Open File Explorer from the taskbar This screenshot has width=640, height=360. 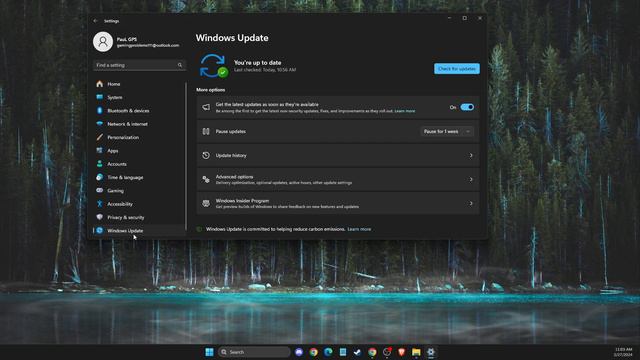coord(416,352)
